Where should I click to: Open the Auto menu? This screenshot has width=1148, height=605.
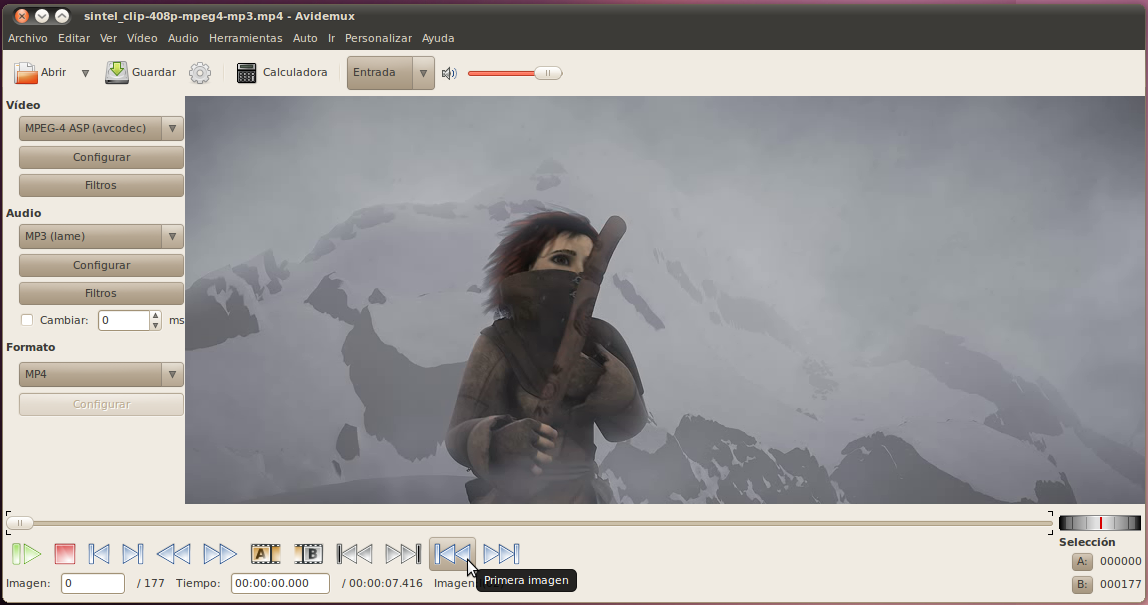pos(305,38)
